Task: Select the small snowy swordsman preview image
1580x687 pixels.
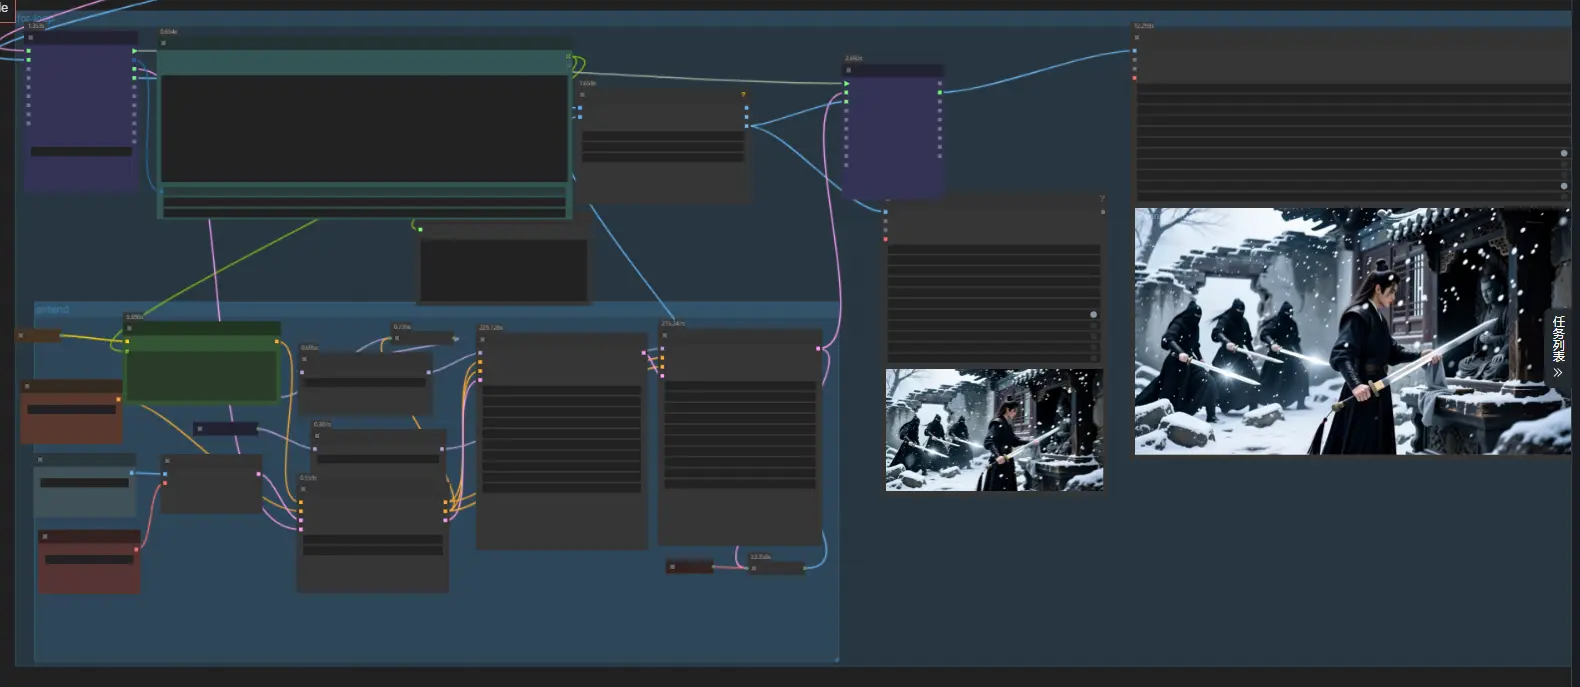Action: point(994,430)
